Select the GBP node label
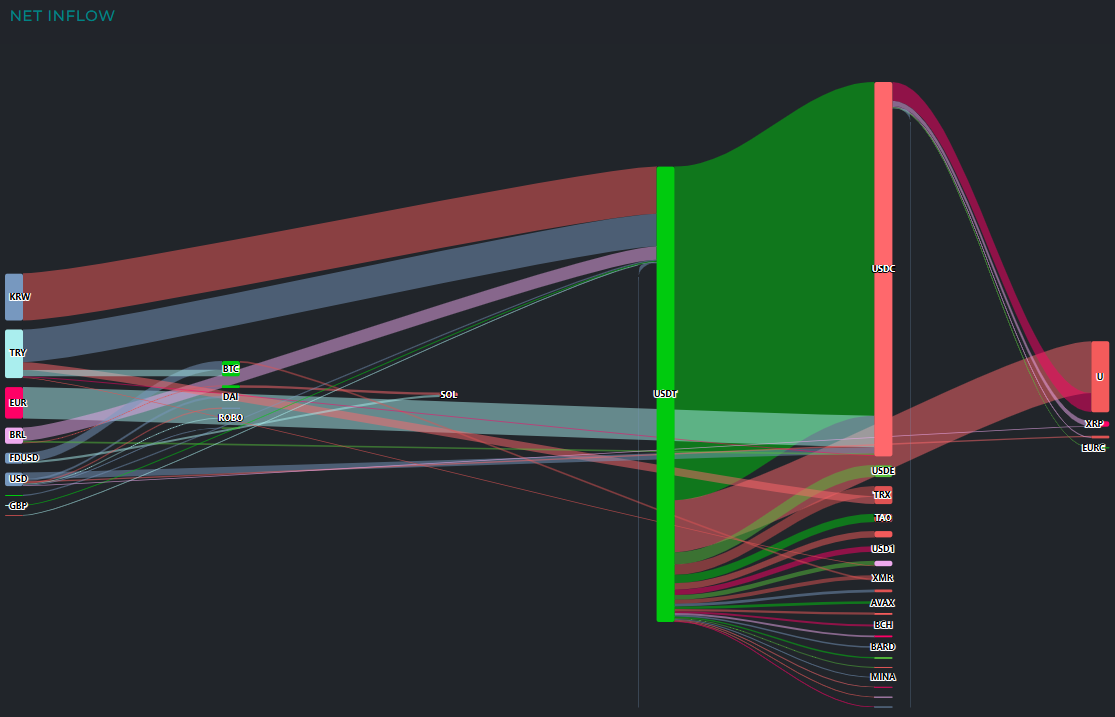Viewport: 1115px width, 717px height. pos(18,506)
